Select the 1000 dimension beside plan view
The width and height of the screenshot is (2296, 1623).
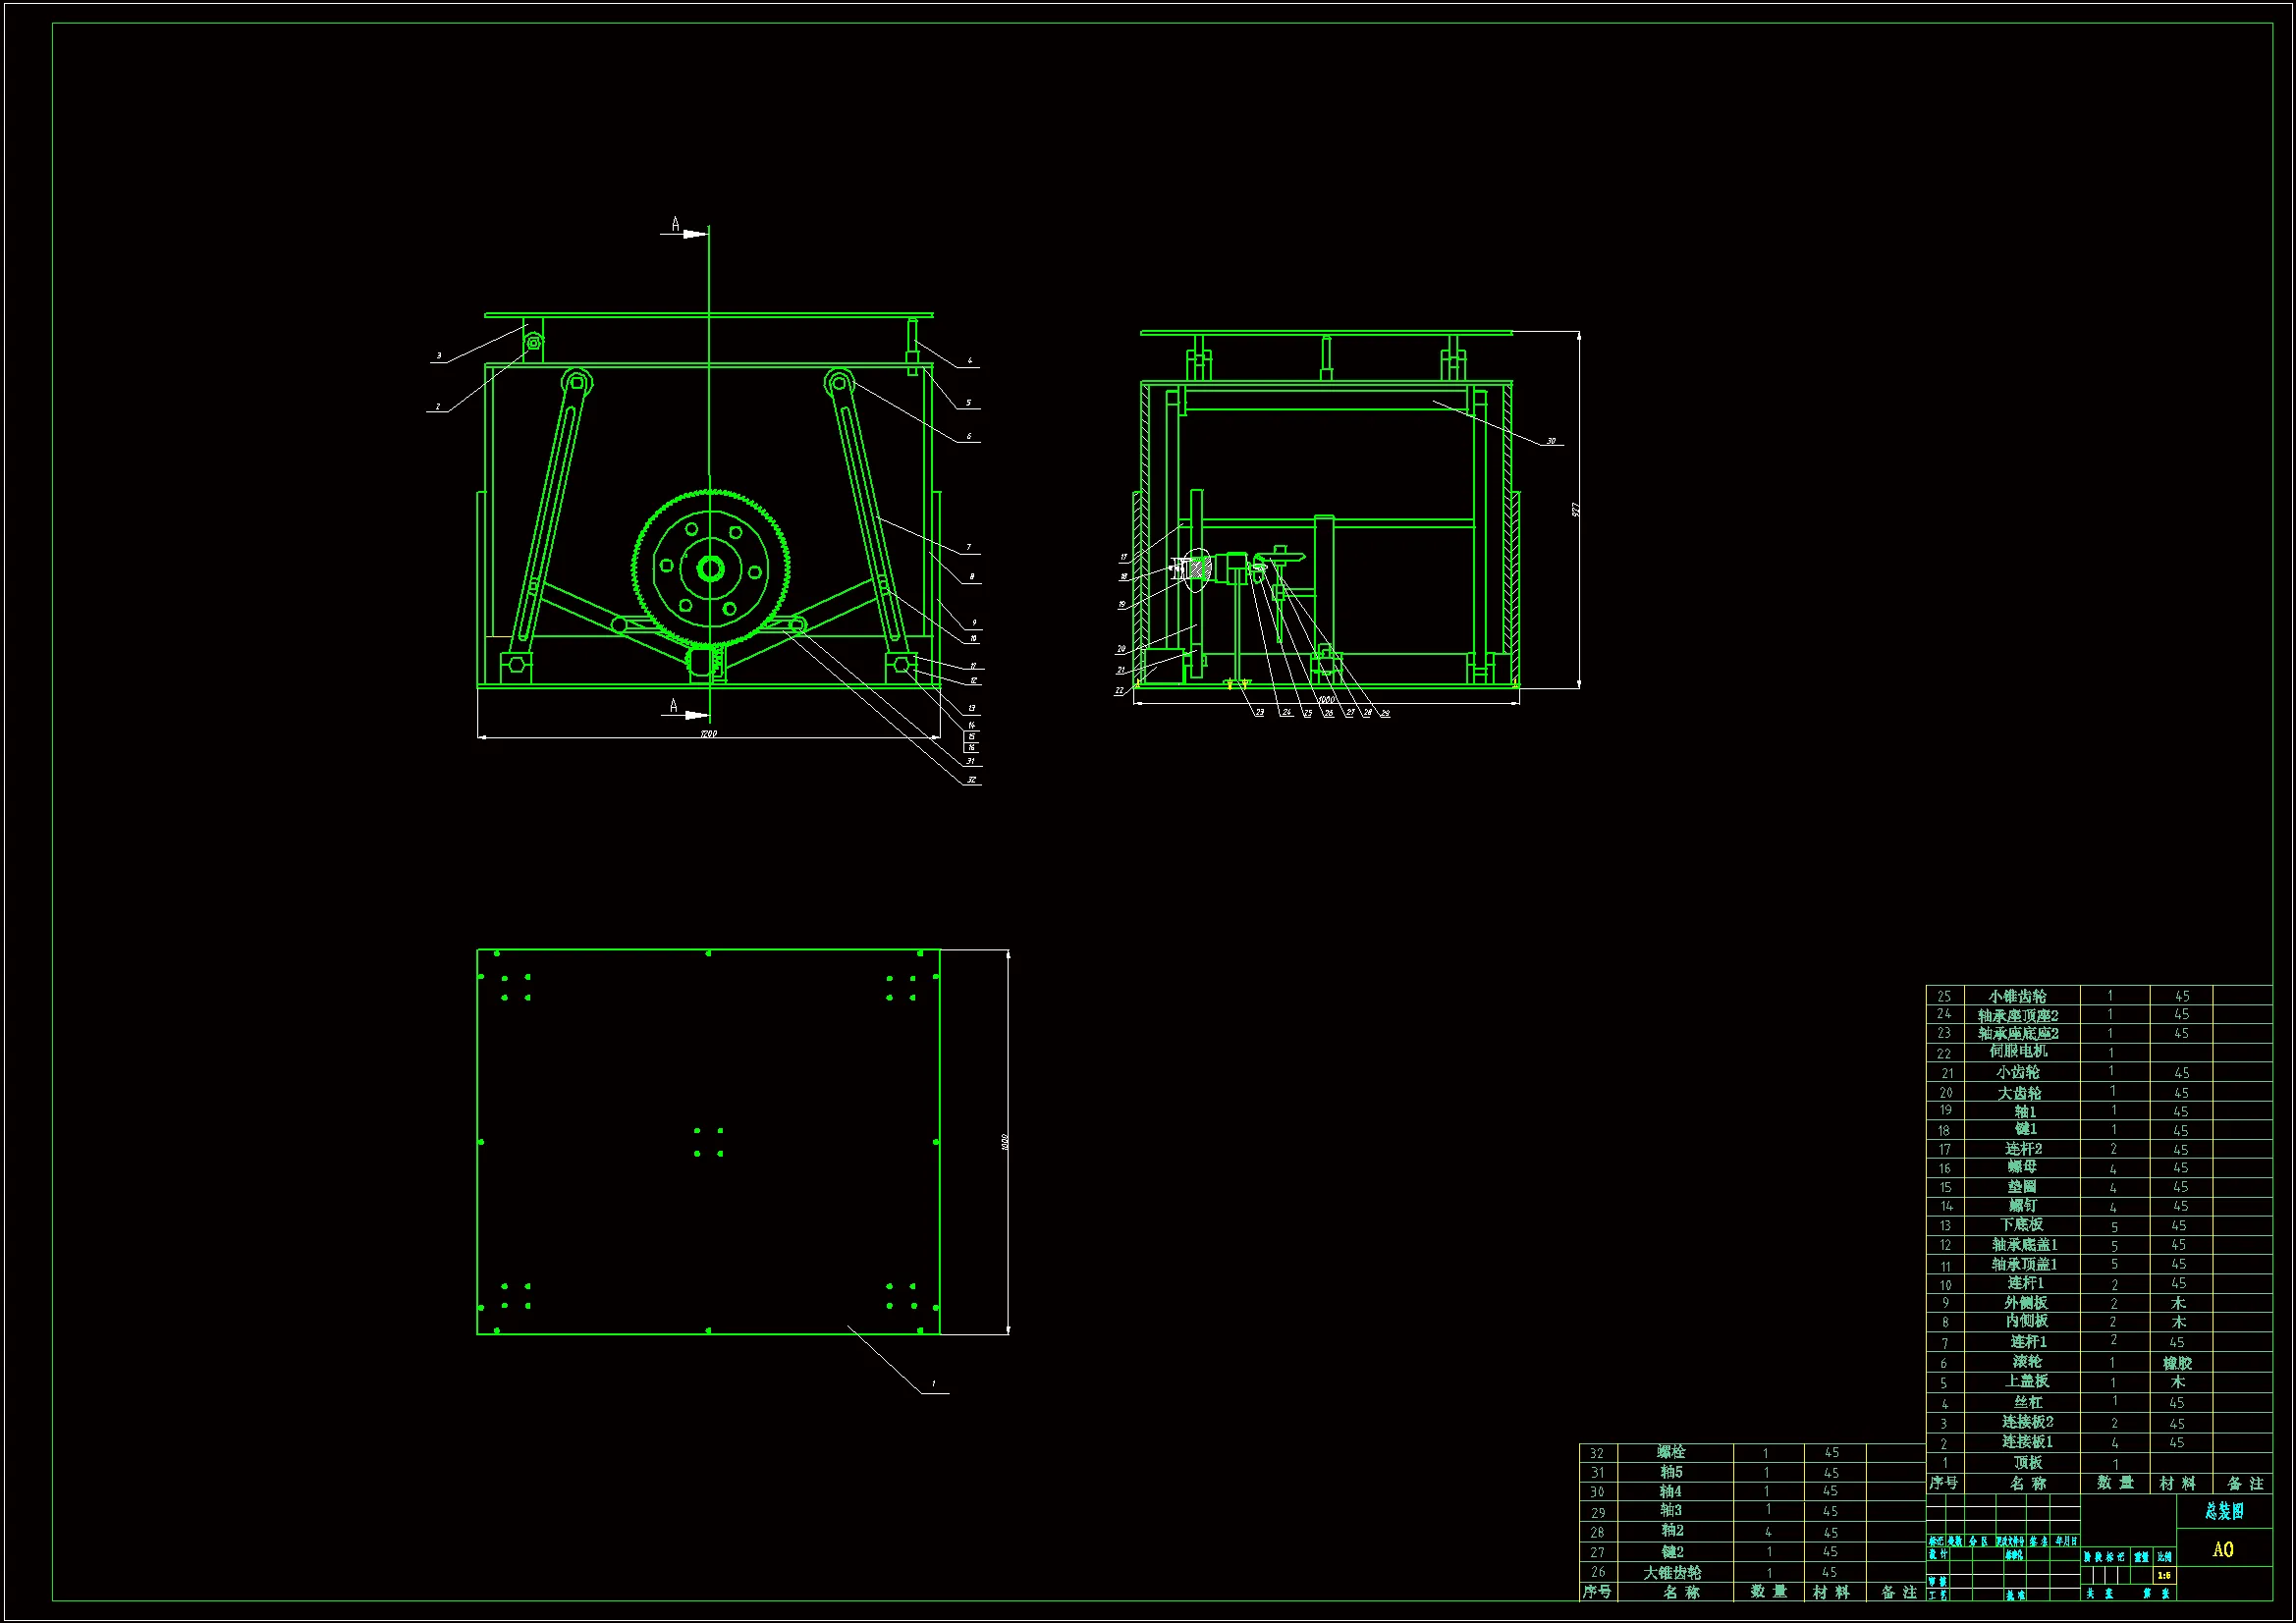click(x=1005, y=1141)
